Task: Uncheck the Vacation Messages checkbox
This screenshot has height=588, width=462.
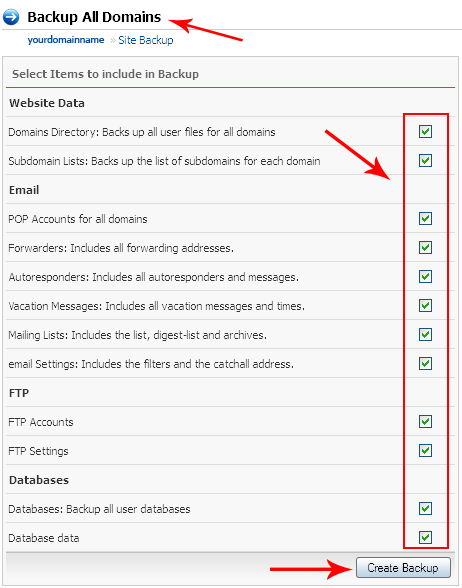Action: [425, 306]
